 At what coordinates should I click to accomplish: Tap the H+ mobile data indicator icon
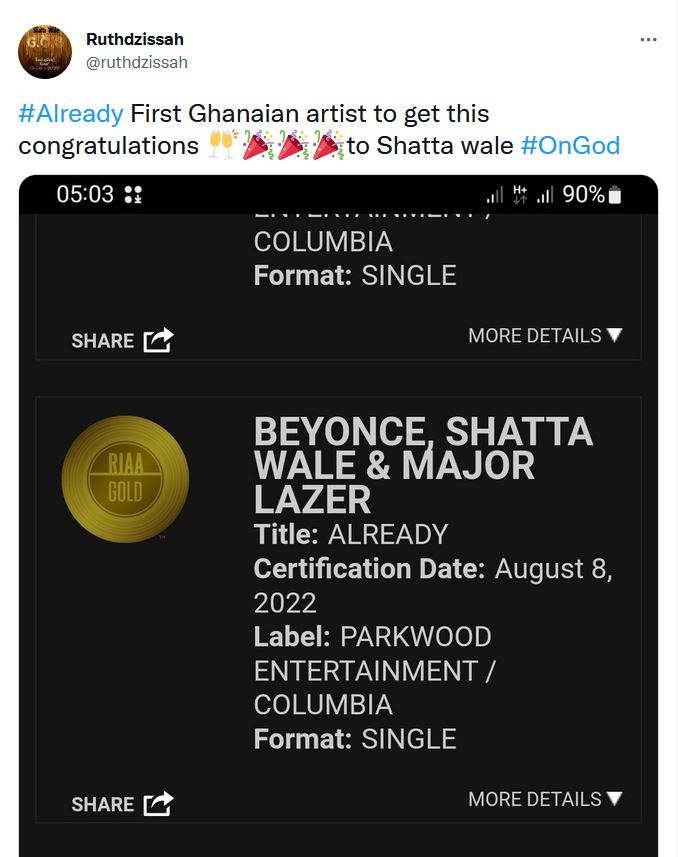(x=520, y=195)
